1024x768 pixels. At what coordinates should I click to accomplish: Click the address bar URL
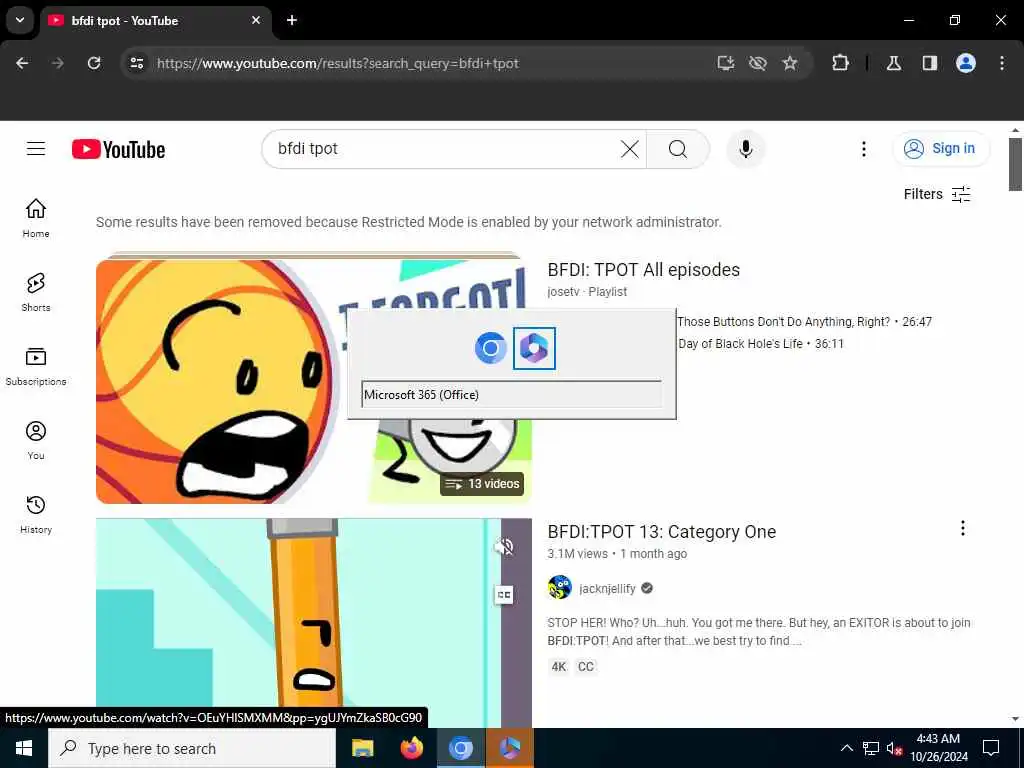point(338,63)
